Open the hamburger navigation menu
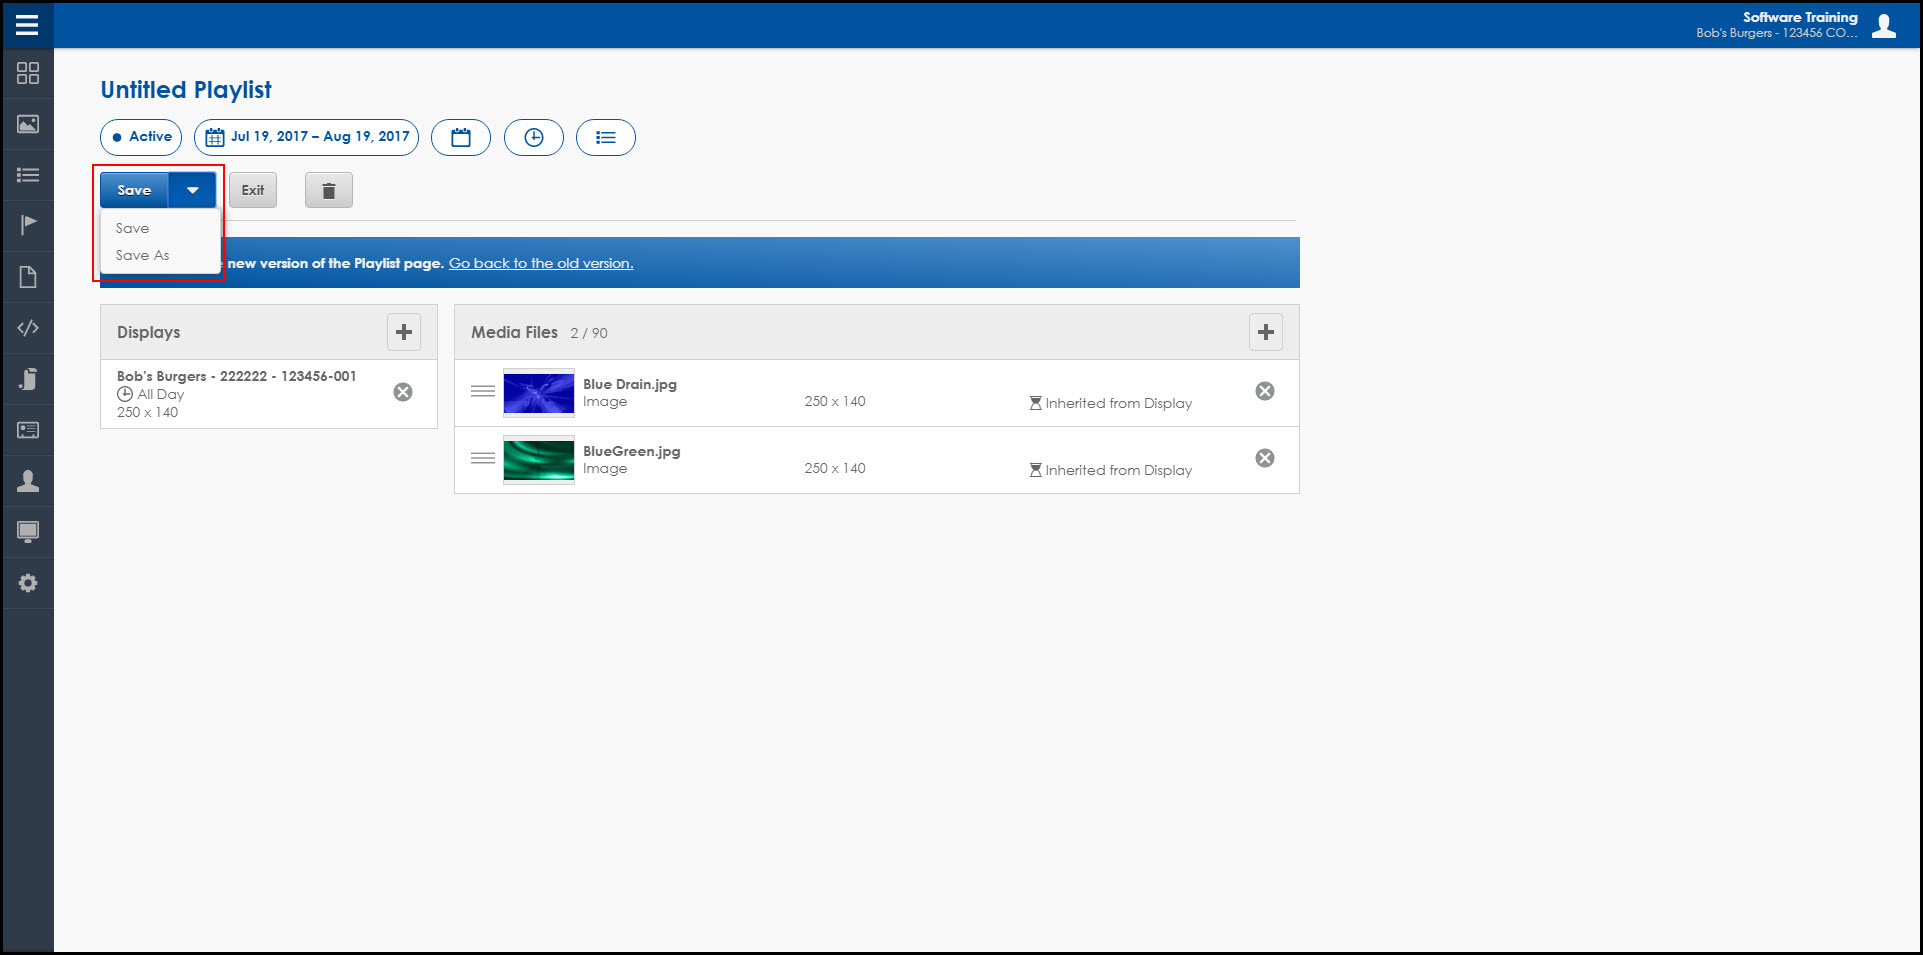This screenshot has height=955, width=1923. [x=27, y=24]
